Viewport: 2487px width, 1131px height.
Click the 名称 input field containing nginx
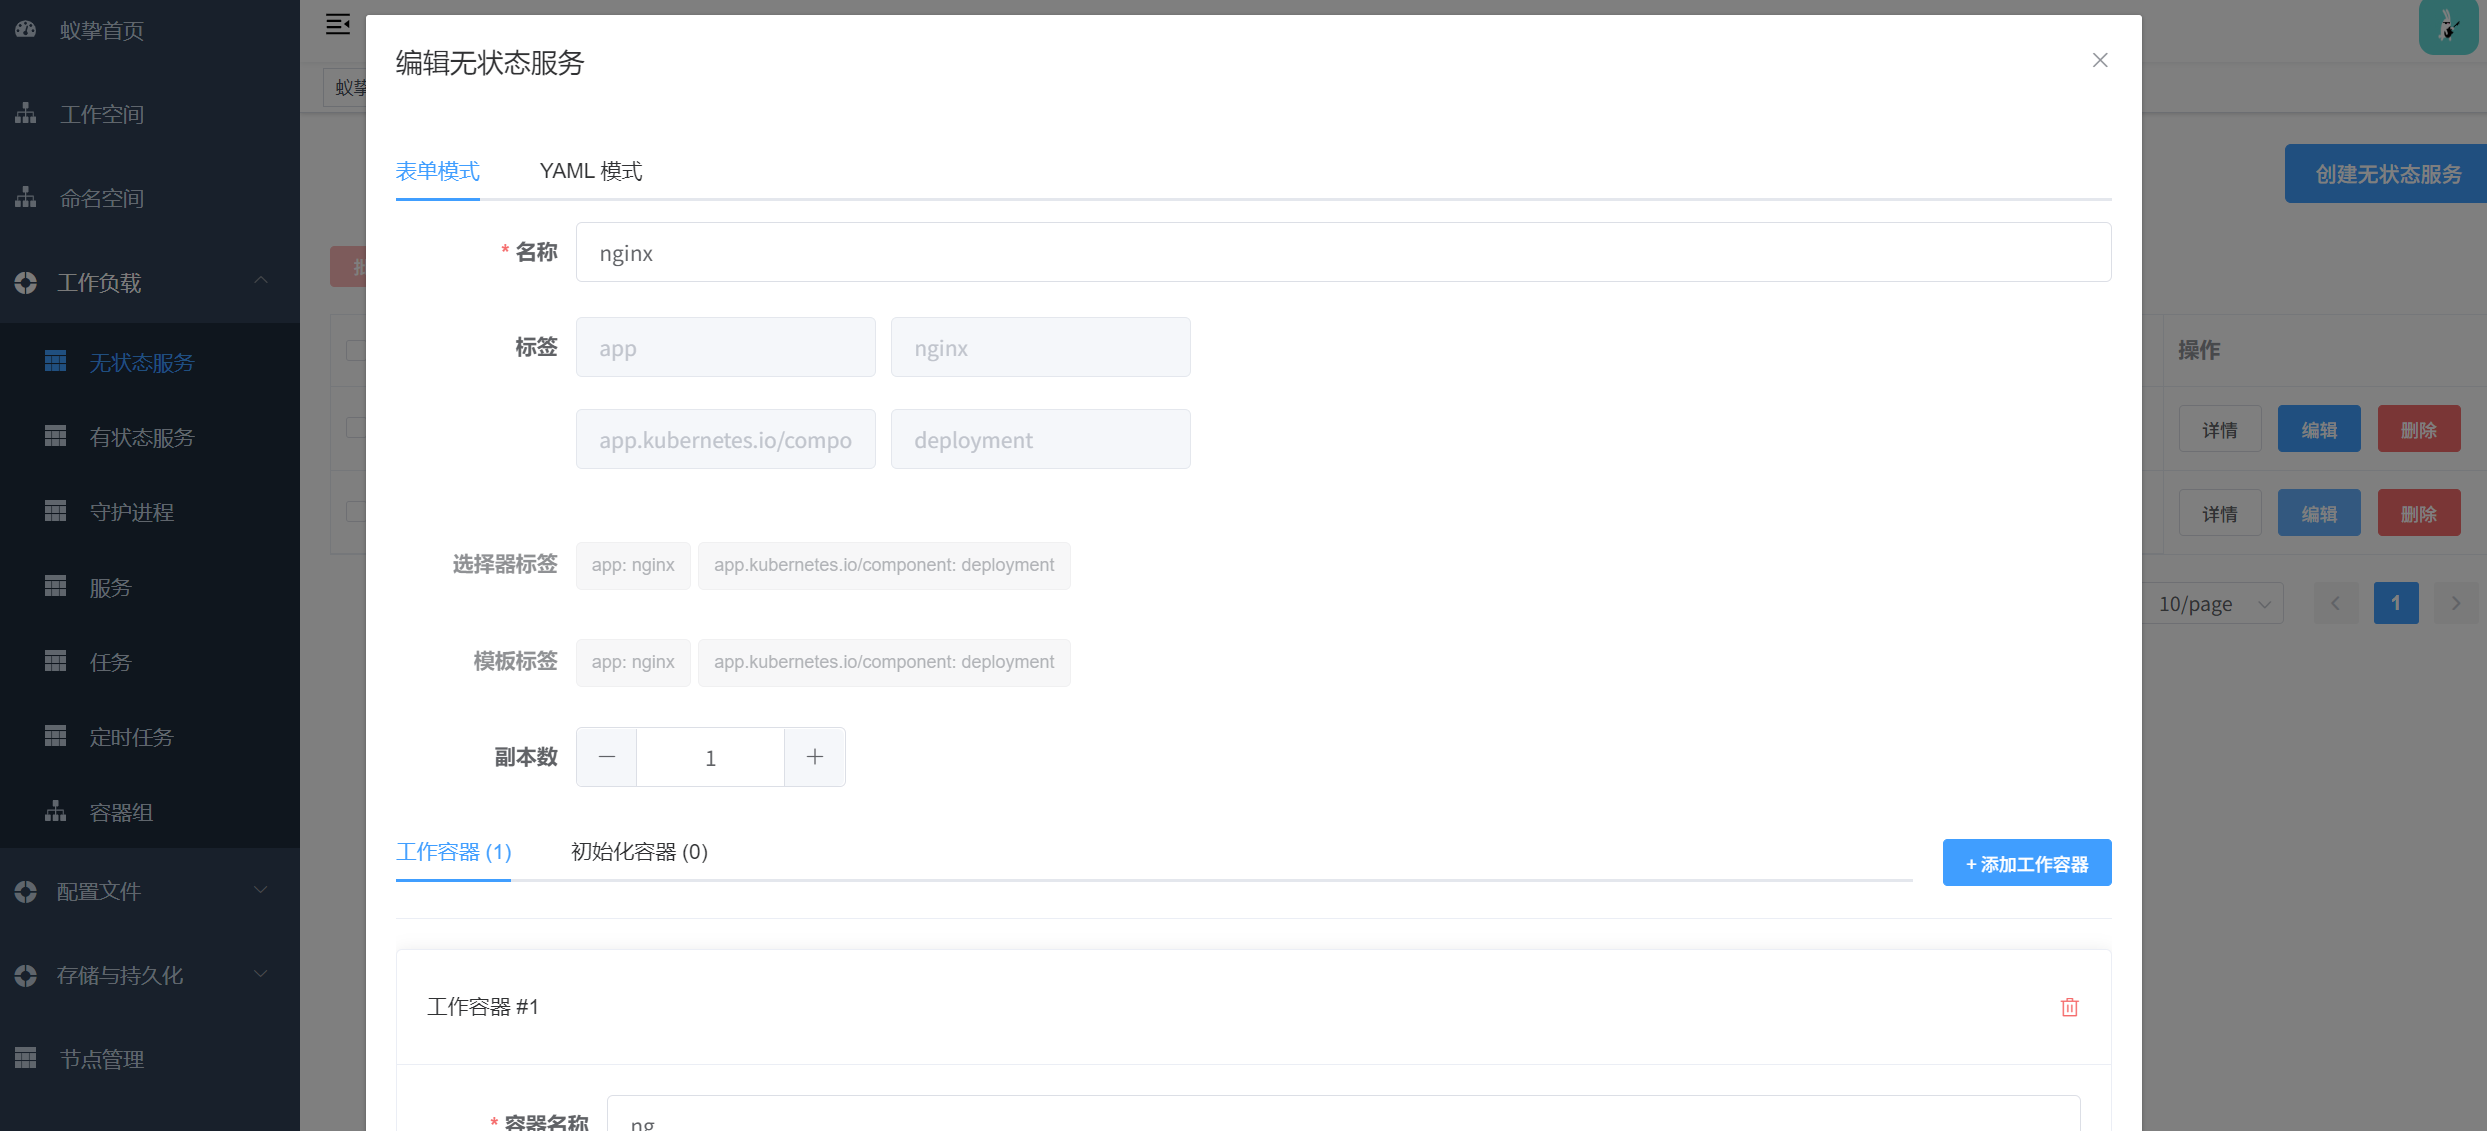1342,253
